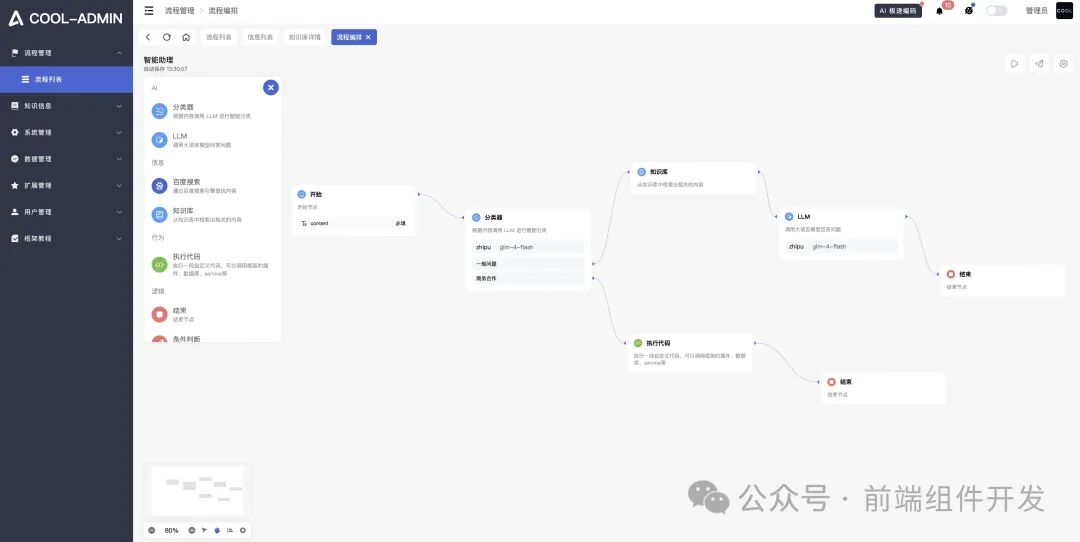Click the content field in 开始 node
This screenshot has height=542, width=1080.
click(354, 223)
